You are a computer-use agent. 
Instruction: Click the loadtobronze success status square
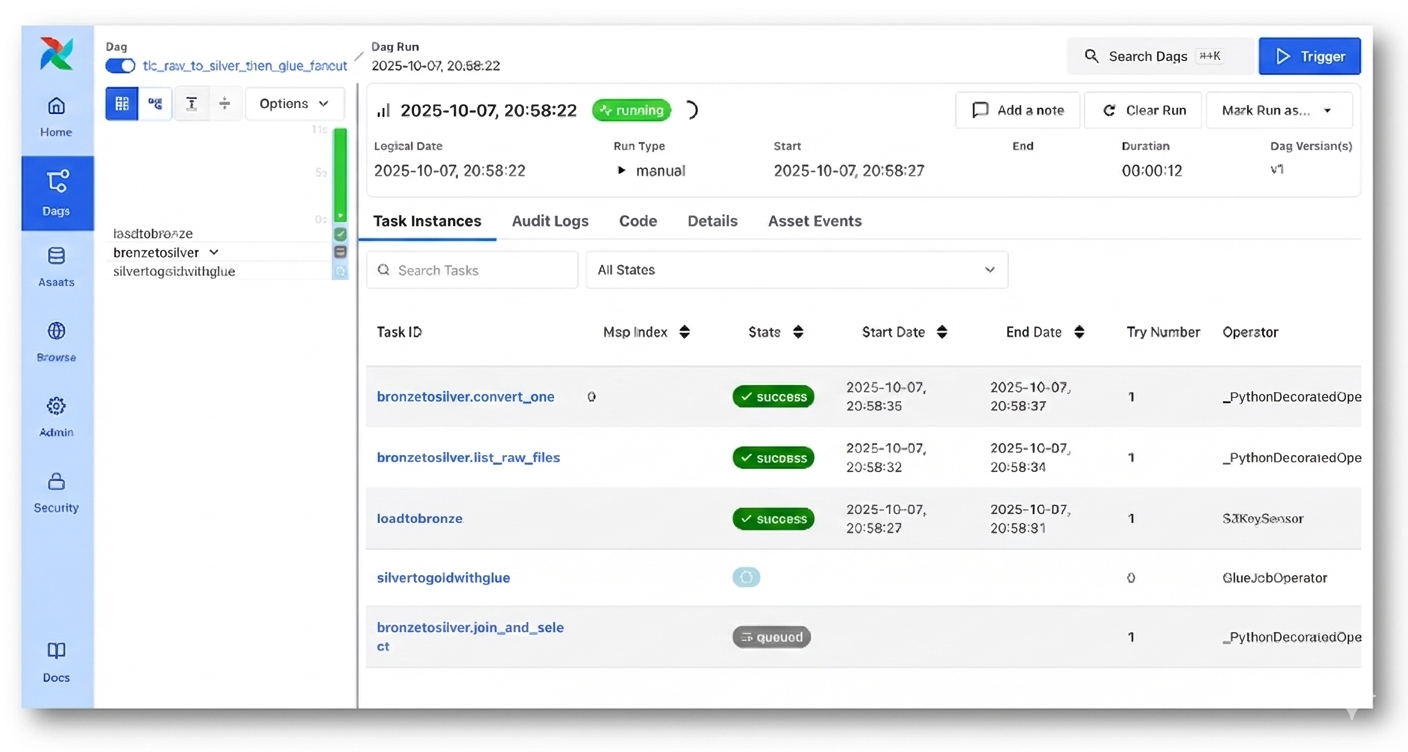point(340,234)
